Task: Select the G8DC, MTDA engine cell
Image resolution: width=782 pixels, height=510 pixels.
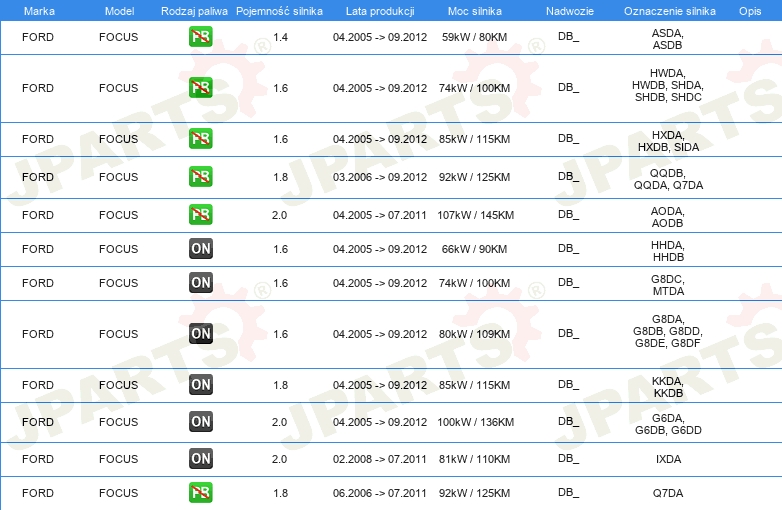Action: pyautogui.click(x=668, y=285)
